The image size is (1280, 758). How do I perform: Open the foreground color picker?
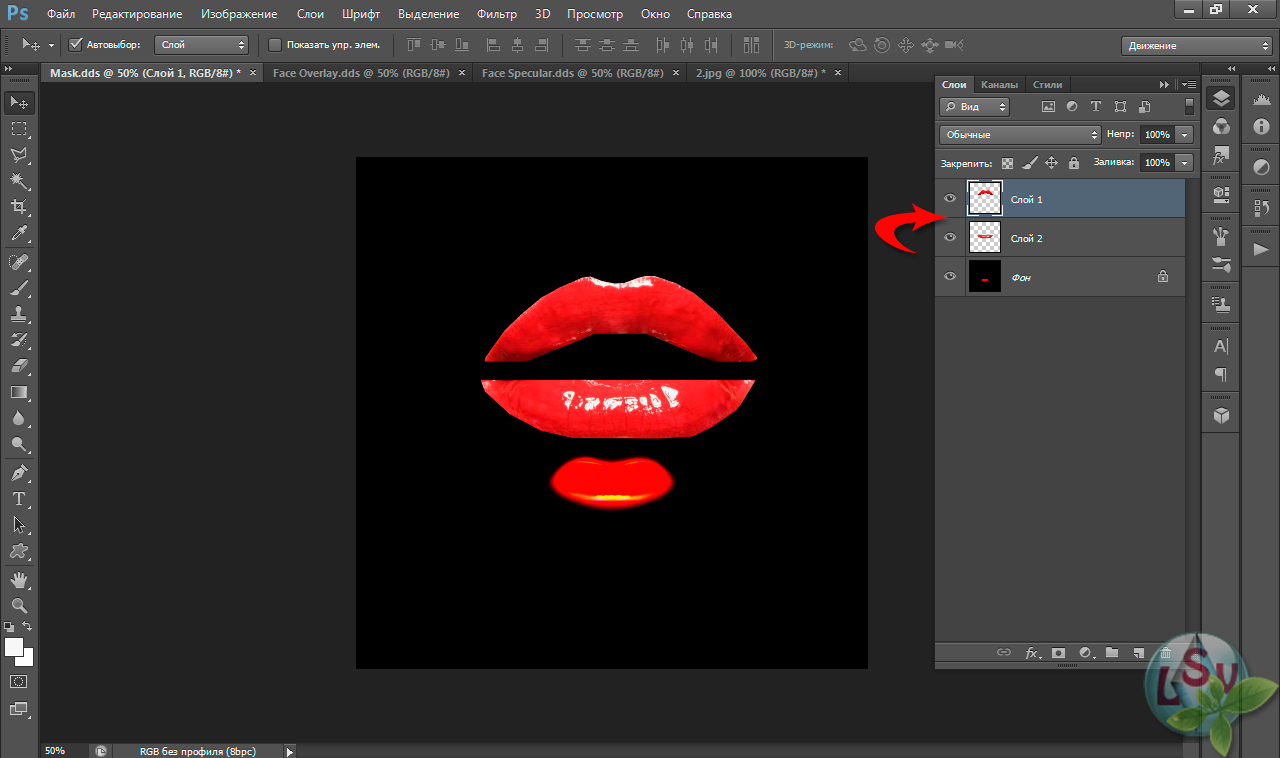pos(13,646)
